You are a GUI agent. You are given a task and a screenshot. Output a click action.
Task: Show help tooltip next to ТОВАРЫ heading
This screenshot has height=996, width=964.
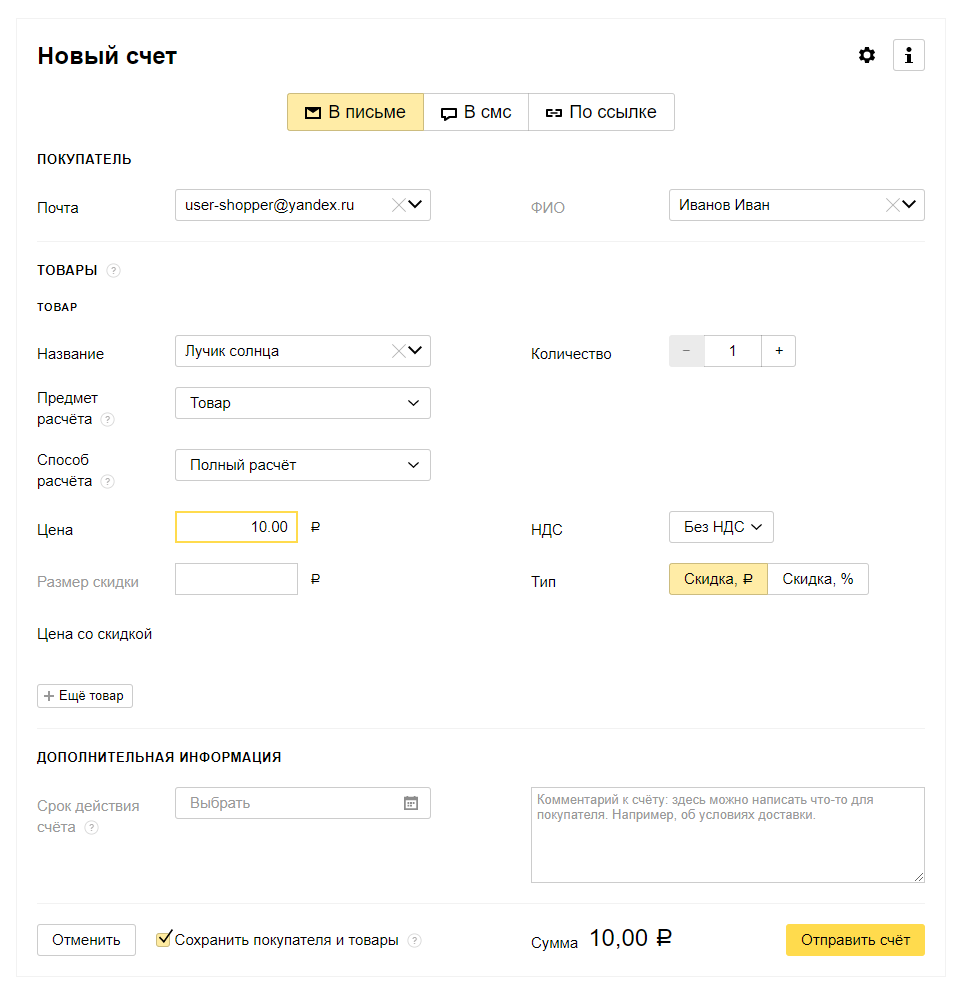click(x=113, y=271)
